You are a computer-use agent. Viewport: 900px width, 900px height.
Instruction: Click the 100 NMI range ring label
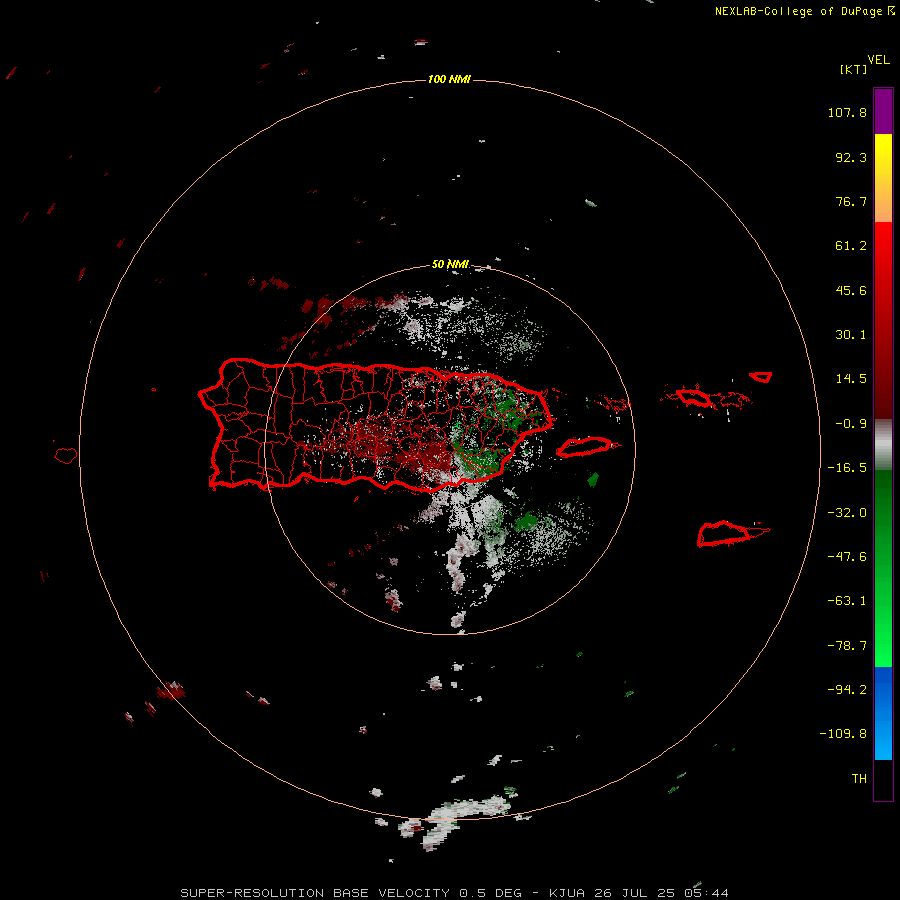(449, 79)
